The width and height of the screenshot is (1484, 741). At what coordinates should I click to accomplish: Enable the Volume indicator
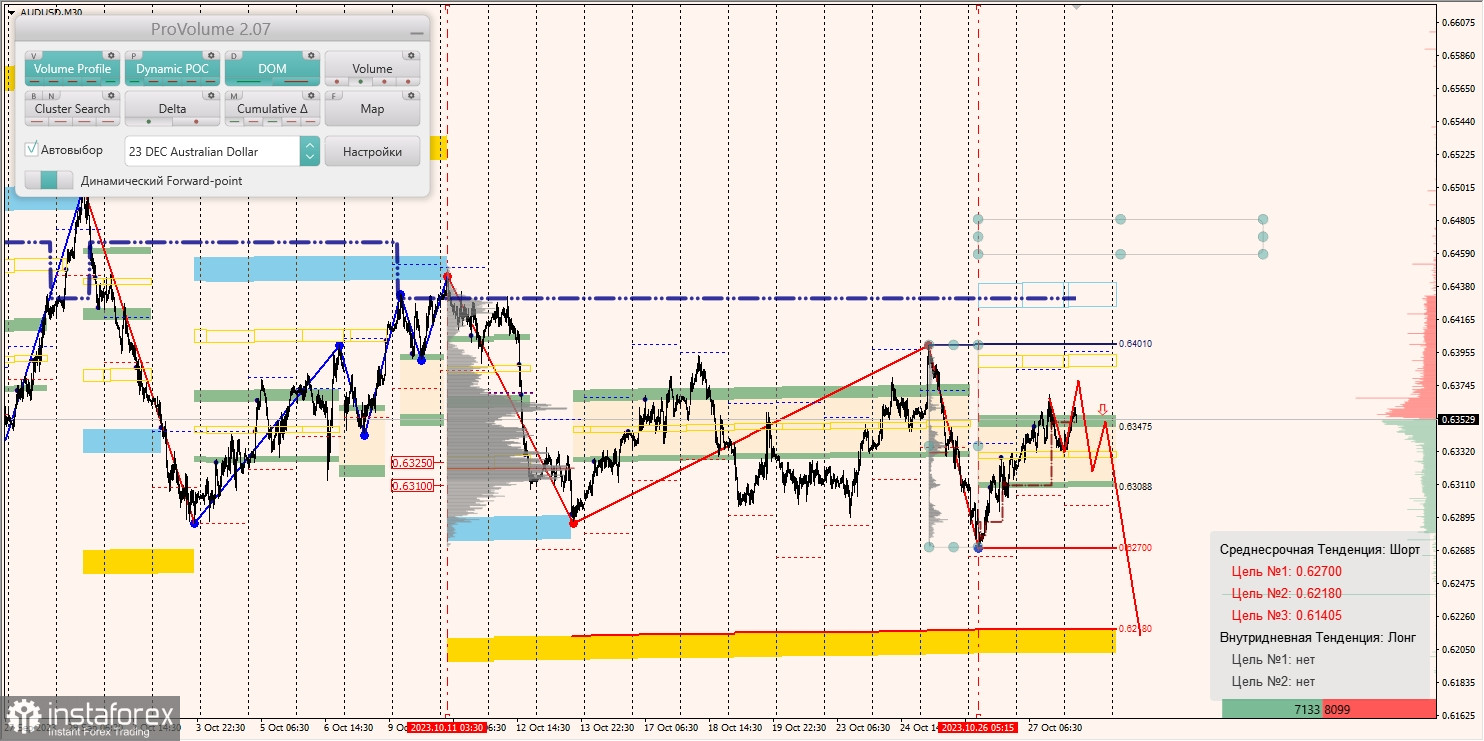pyautogui.click(x=372, y=69)
